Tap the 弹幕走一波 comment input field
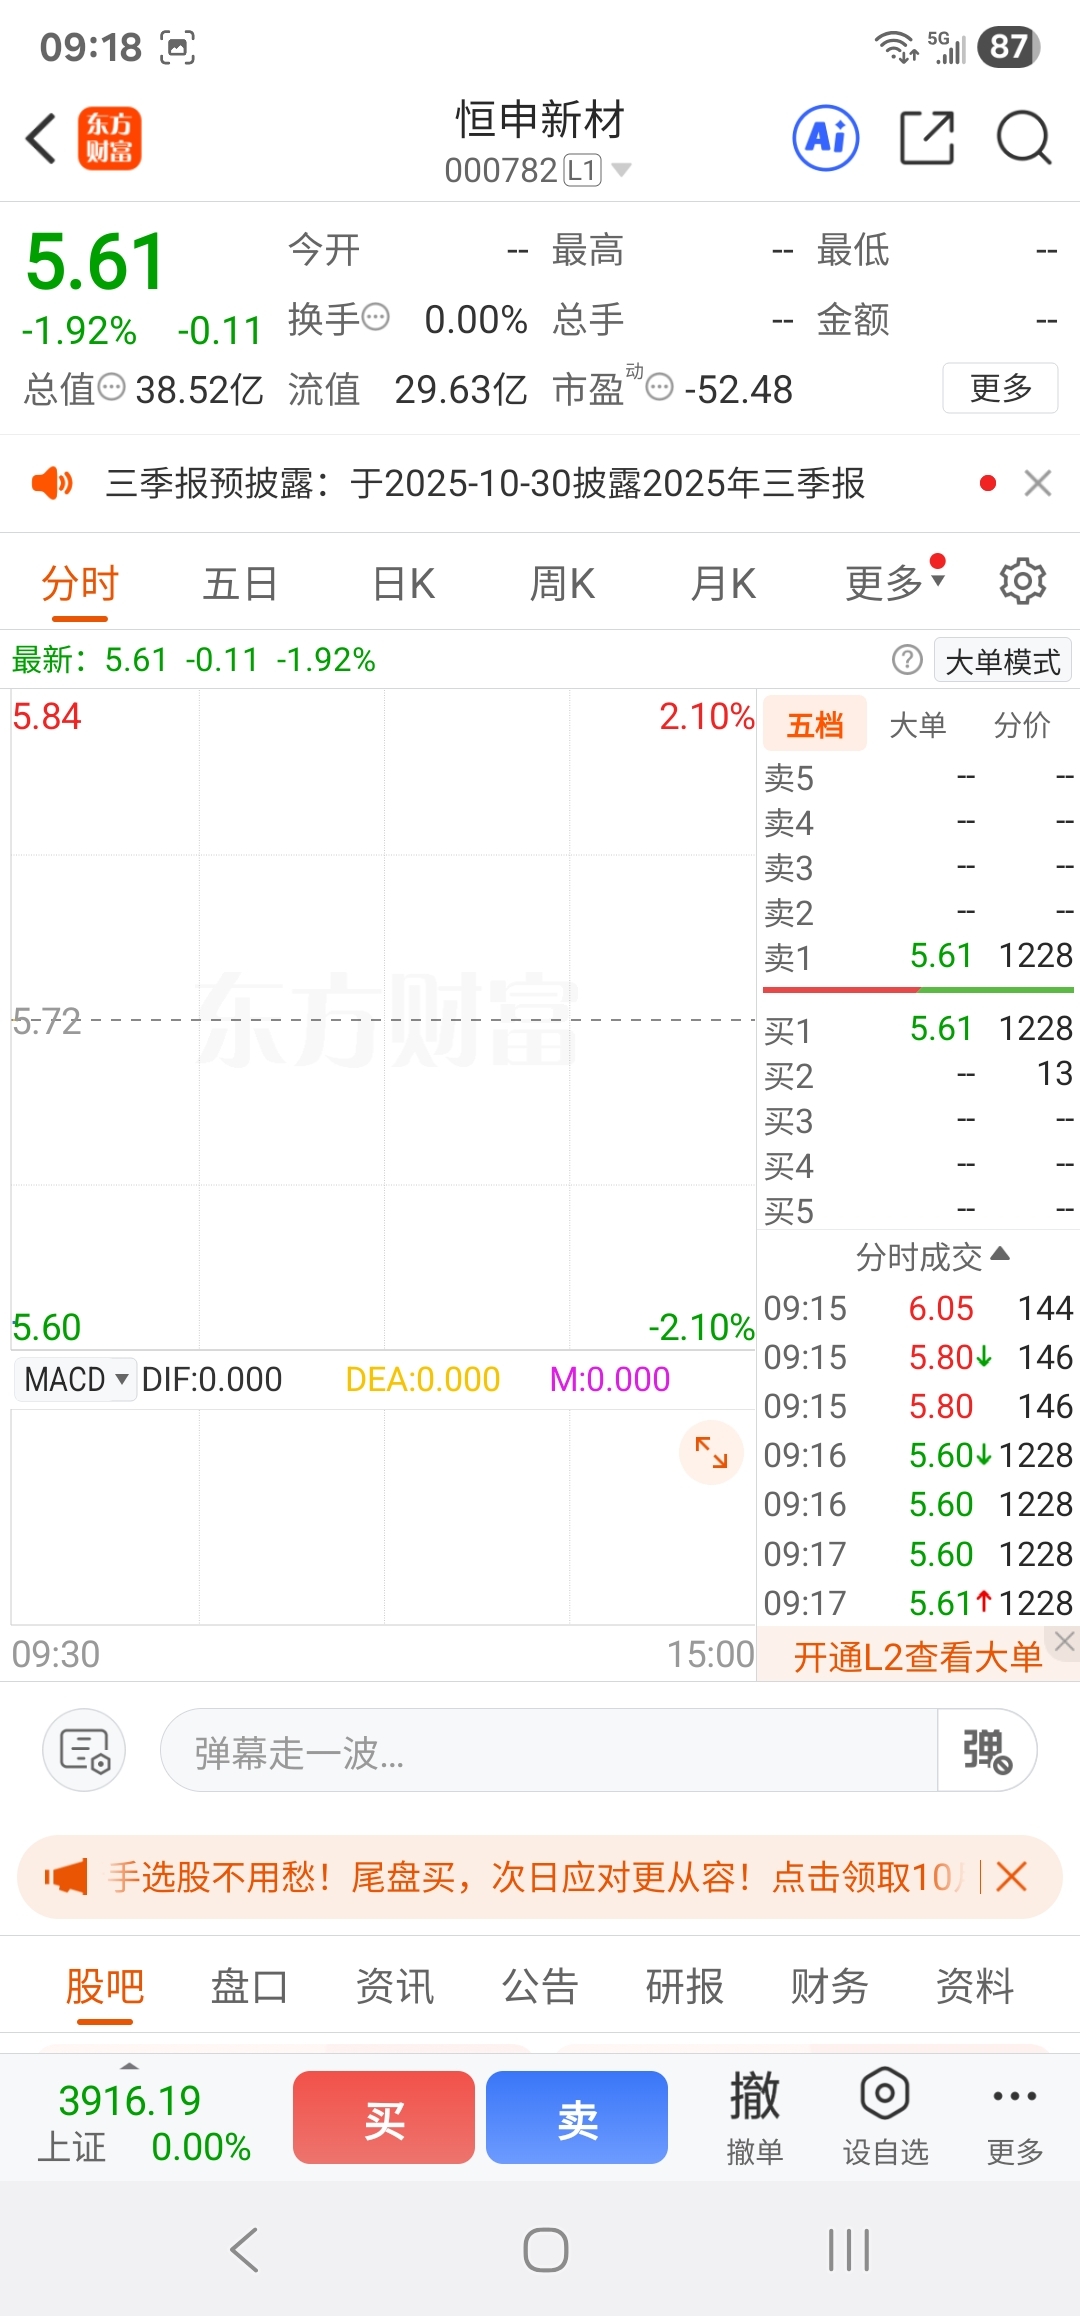The height and width of the screenshot is (2316, 1080). (x=548, y=1751)
